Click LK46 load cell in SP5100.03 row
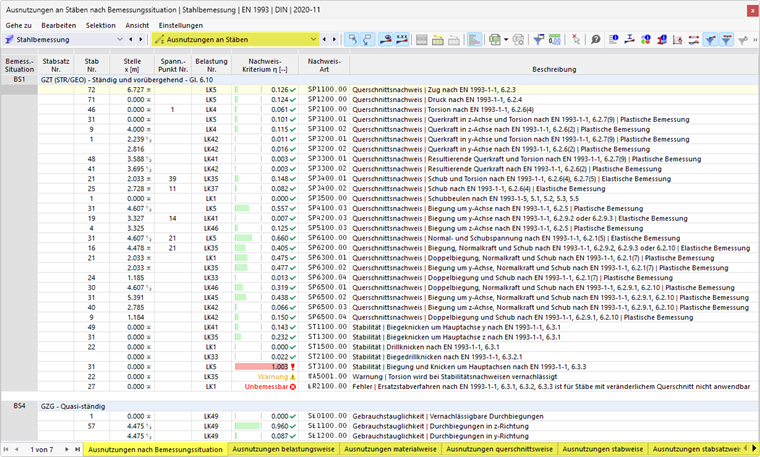 pos(211,228)
